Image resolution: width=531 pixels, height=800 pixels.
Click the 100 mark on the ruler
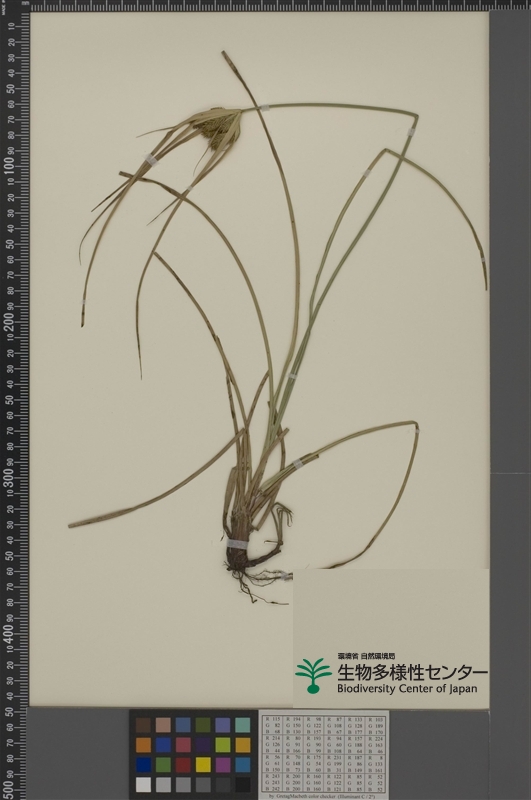[9, 165]
